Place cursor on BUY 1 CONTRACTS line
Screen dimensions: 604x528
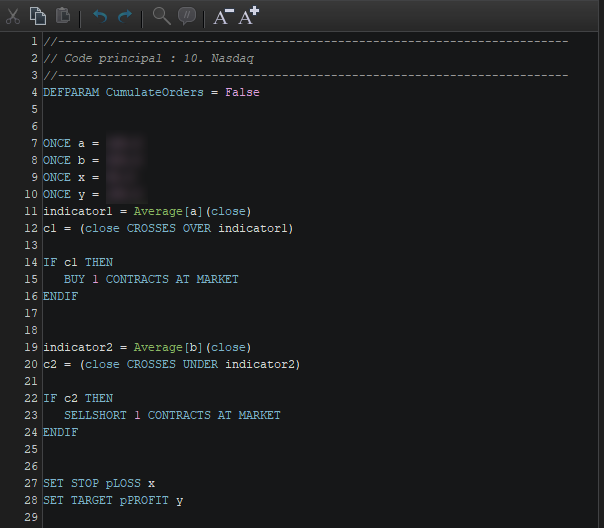click(151, 279)
